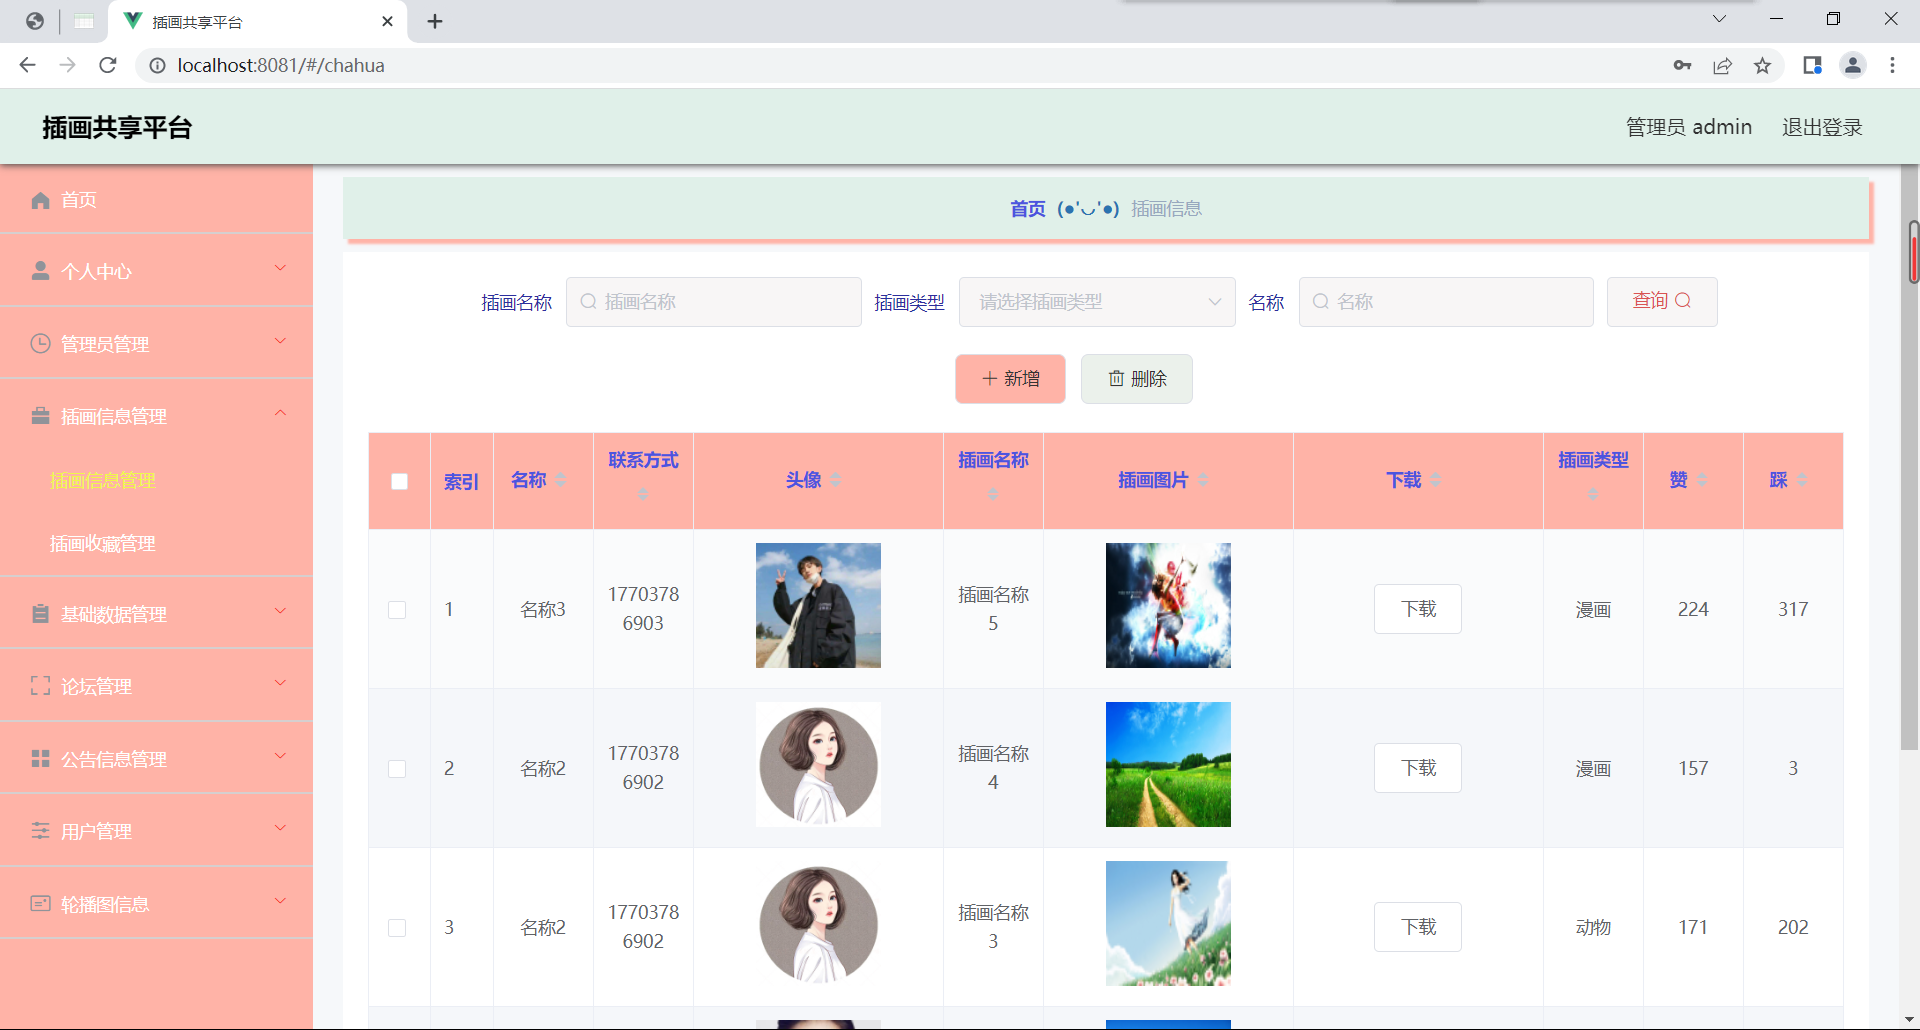Select the 插画收藏管理 submenu item
1920x1030 pixels.
pyautogui.click(x=103, y=544)
